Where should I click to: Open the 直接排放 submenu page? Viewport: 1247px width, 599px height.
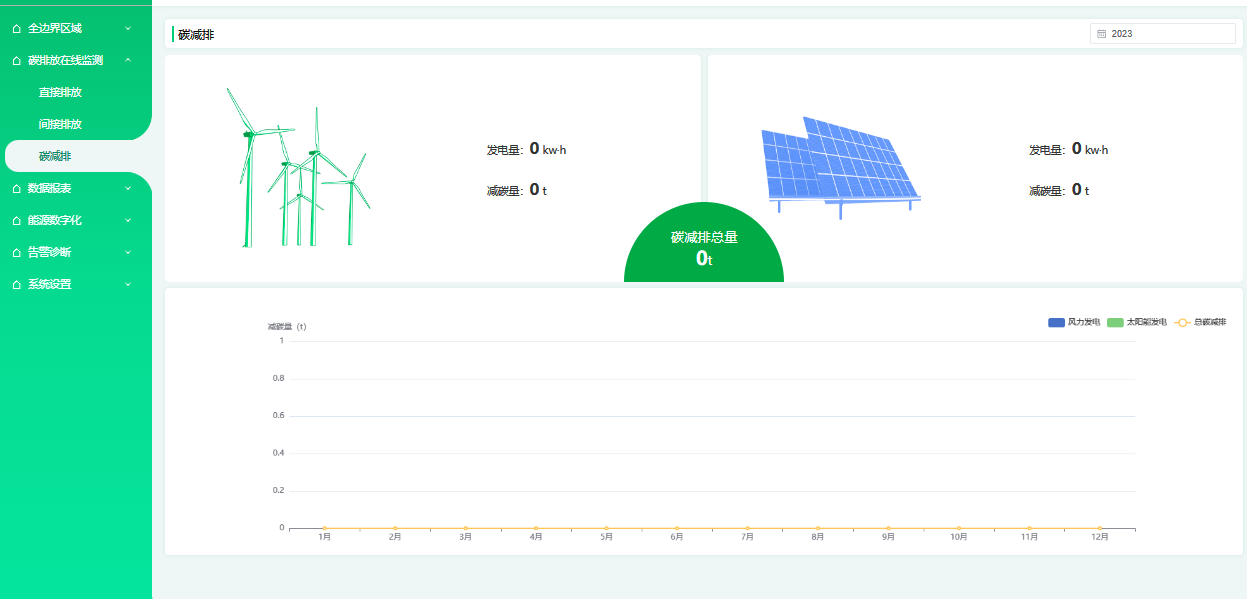click(60, 93)
